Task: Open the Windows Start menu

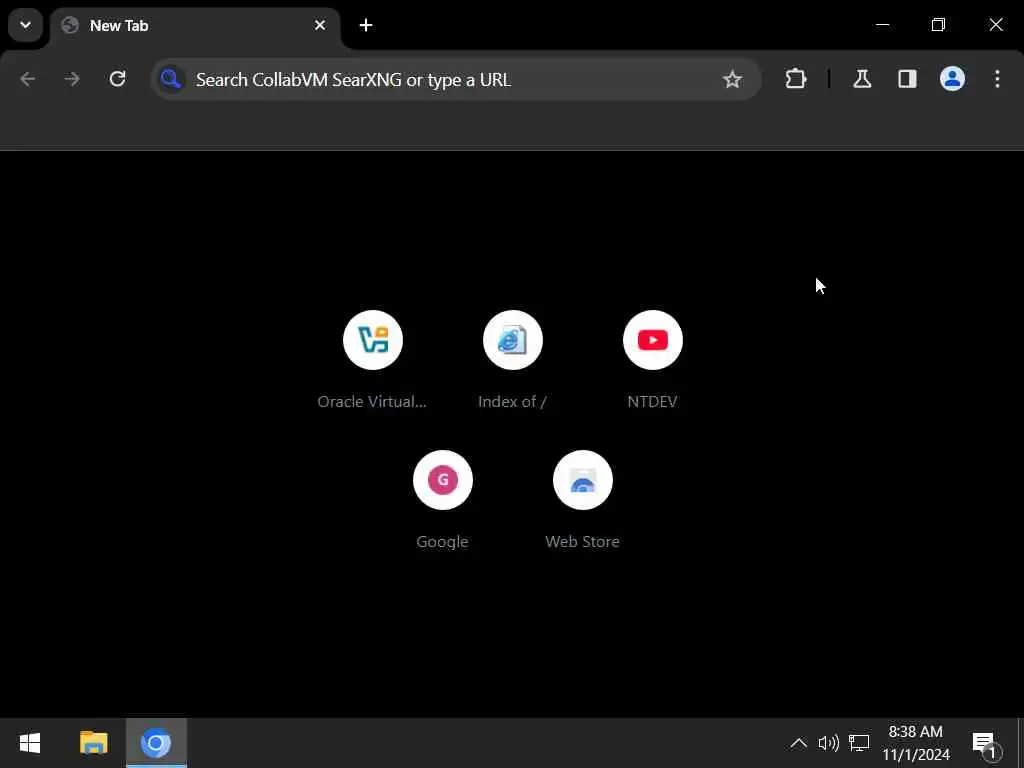Action: tap(30, 743)
